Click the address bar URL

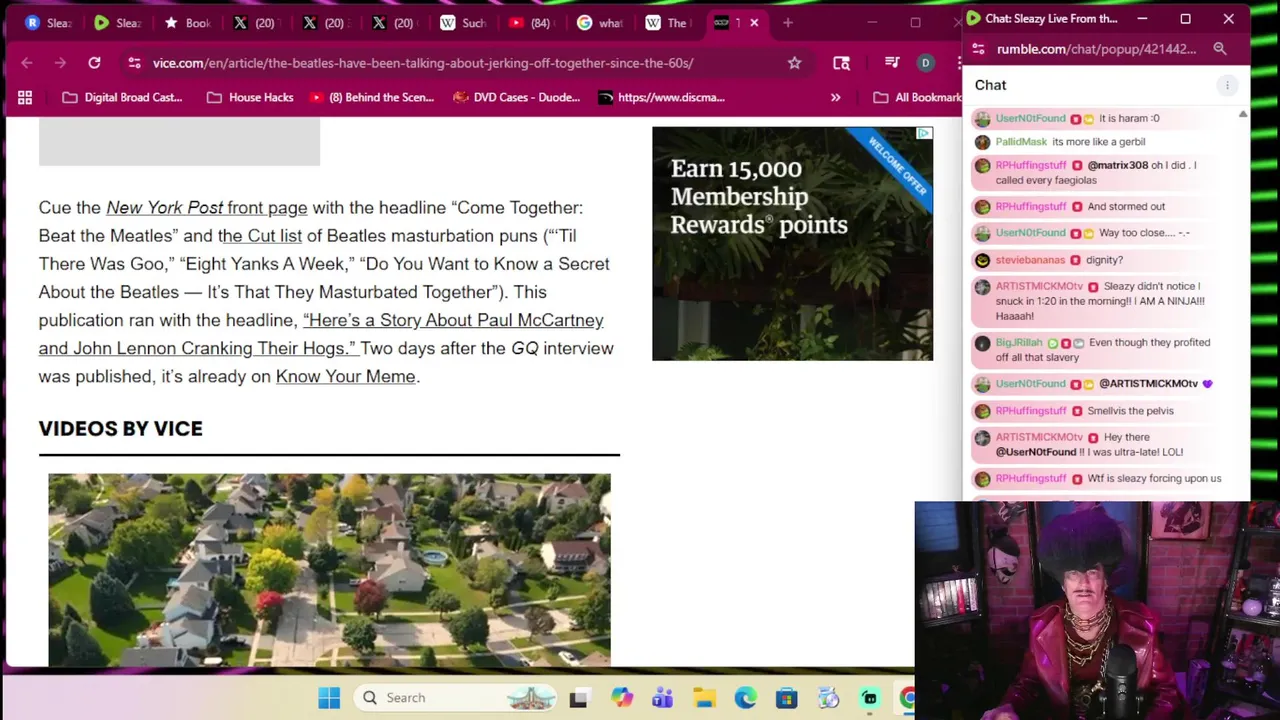tap(423, 63)
